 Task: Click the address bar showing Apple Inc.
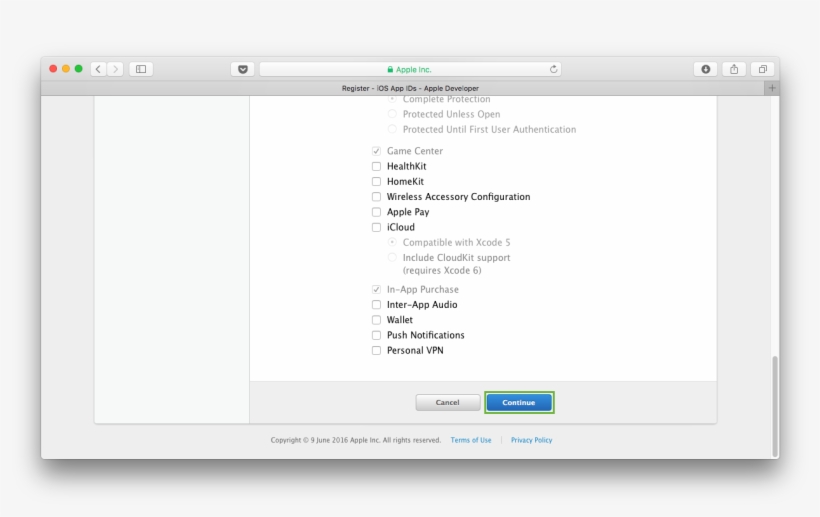click(x=410, y=69)
